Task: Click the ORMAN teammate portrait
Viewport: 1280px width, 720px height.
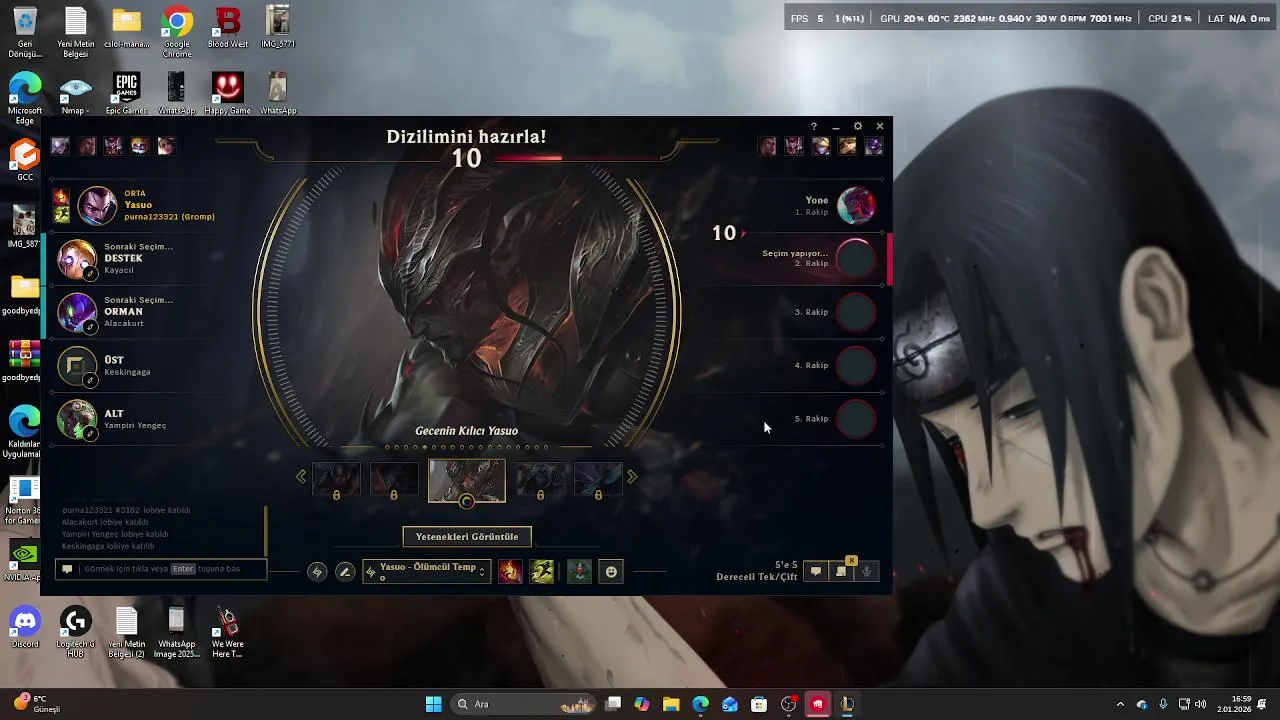Action: pyautogui.click(x=77, y=313)
